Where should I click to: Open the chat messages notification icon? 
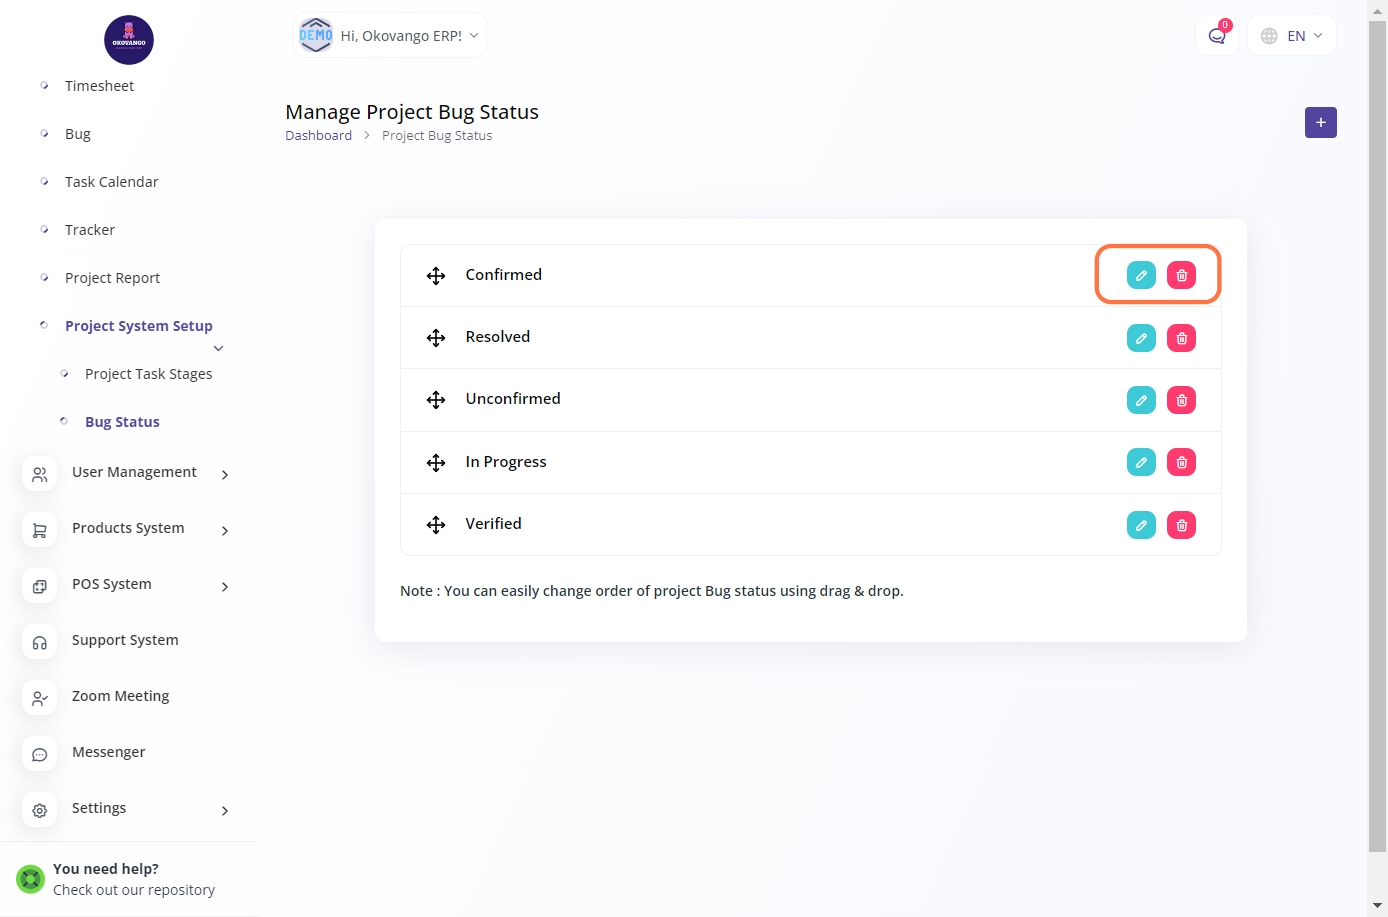[1216, 36]
